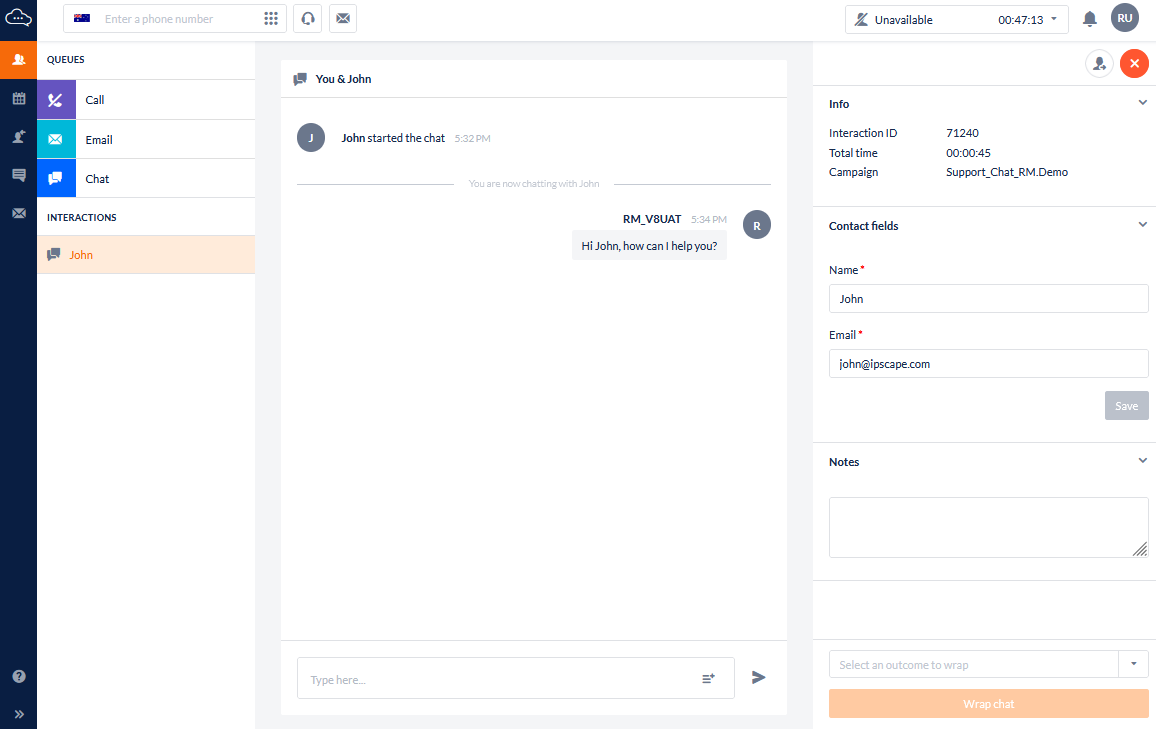Viewport: 1156px width, 729px height.
Task: Click the add participant icon
Action: tap(1099, 64)
